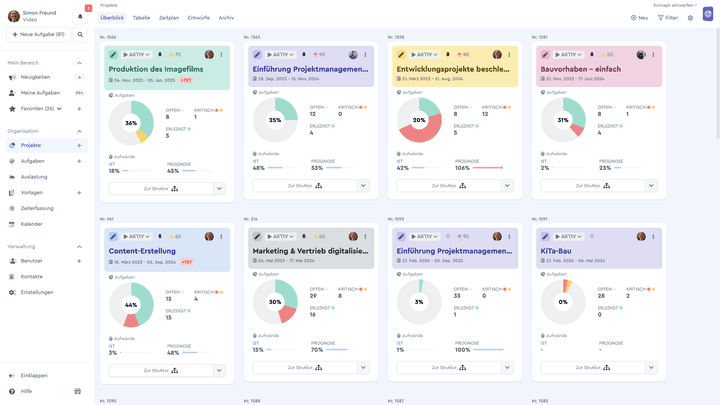Open the three-dot menu on Bauvorhaben – einfach card
The image size is (720, 405).
click(x=653, y=55)
